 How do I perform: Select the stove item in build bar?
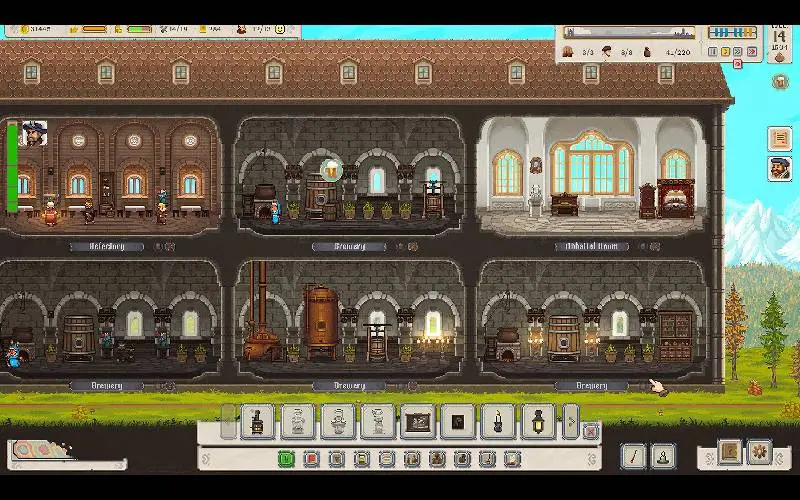click(x=258, y=422)
